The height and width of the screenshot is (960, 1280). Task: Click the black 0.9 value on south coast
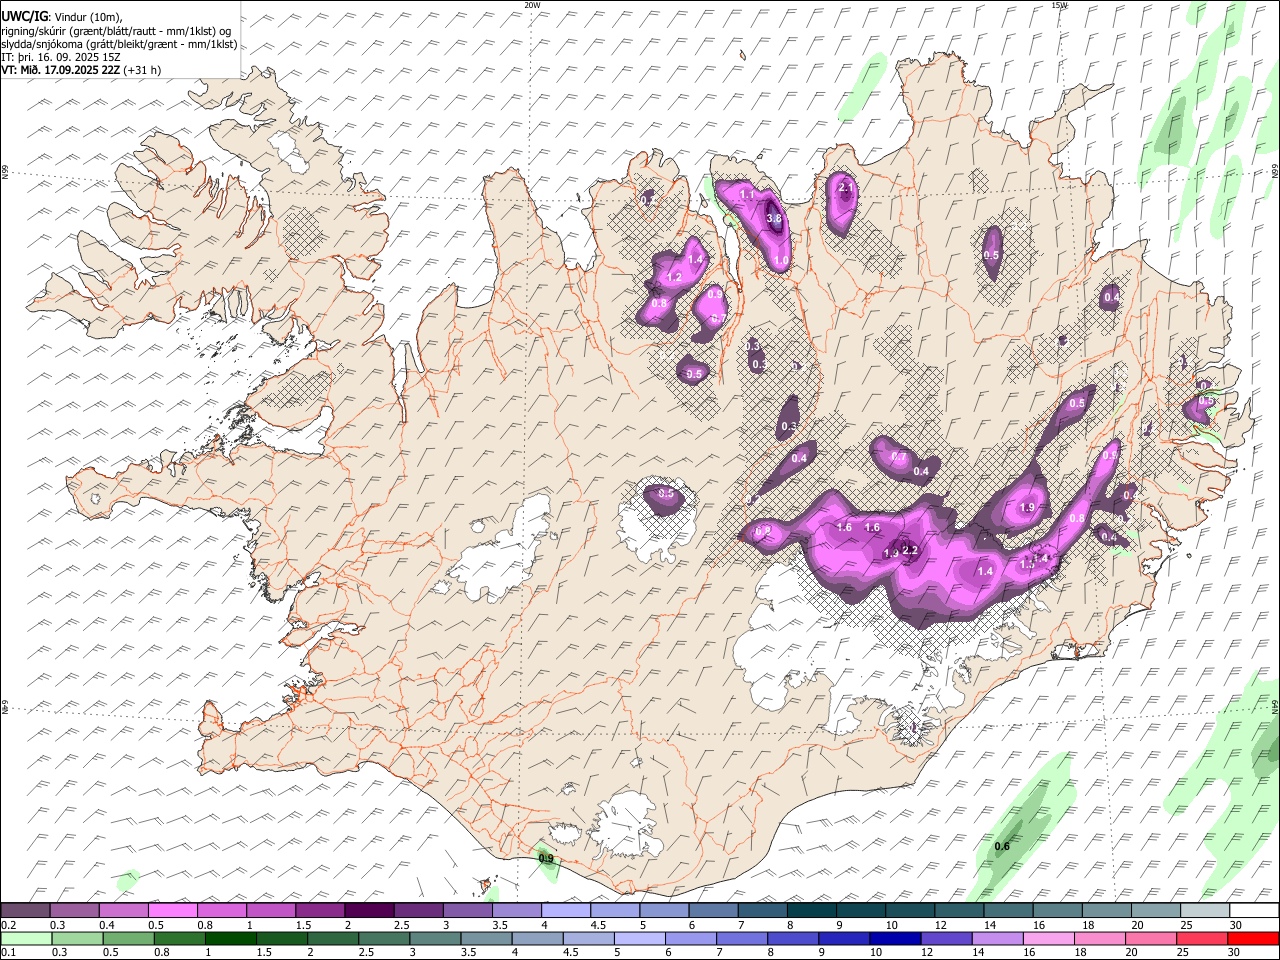[x=546, y=858]
